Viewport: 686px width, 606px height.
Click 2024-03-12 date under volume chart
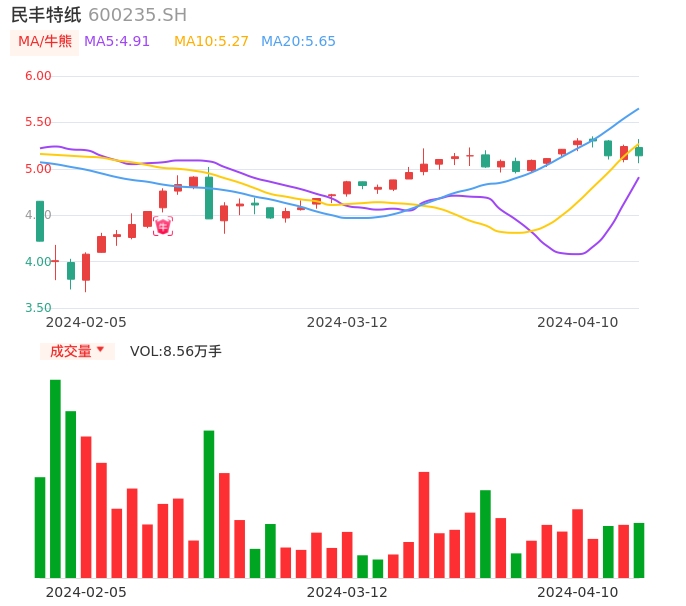(347, 593)
